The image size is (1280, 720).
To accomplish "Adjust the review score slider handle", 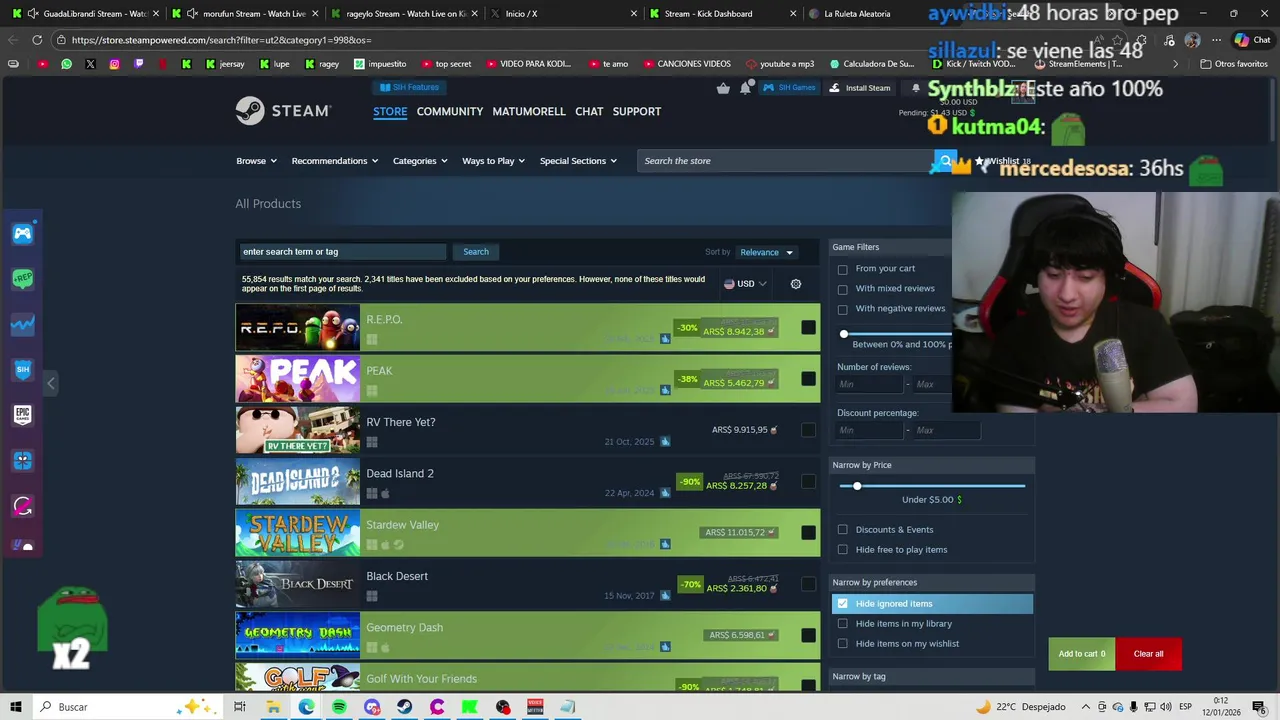I will (843, 334).
